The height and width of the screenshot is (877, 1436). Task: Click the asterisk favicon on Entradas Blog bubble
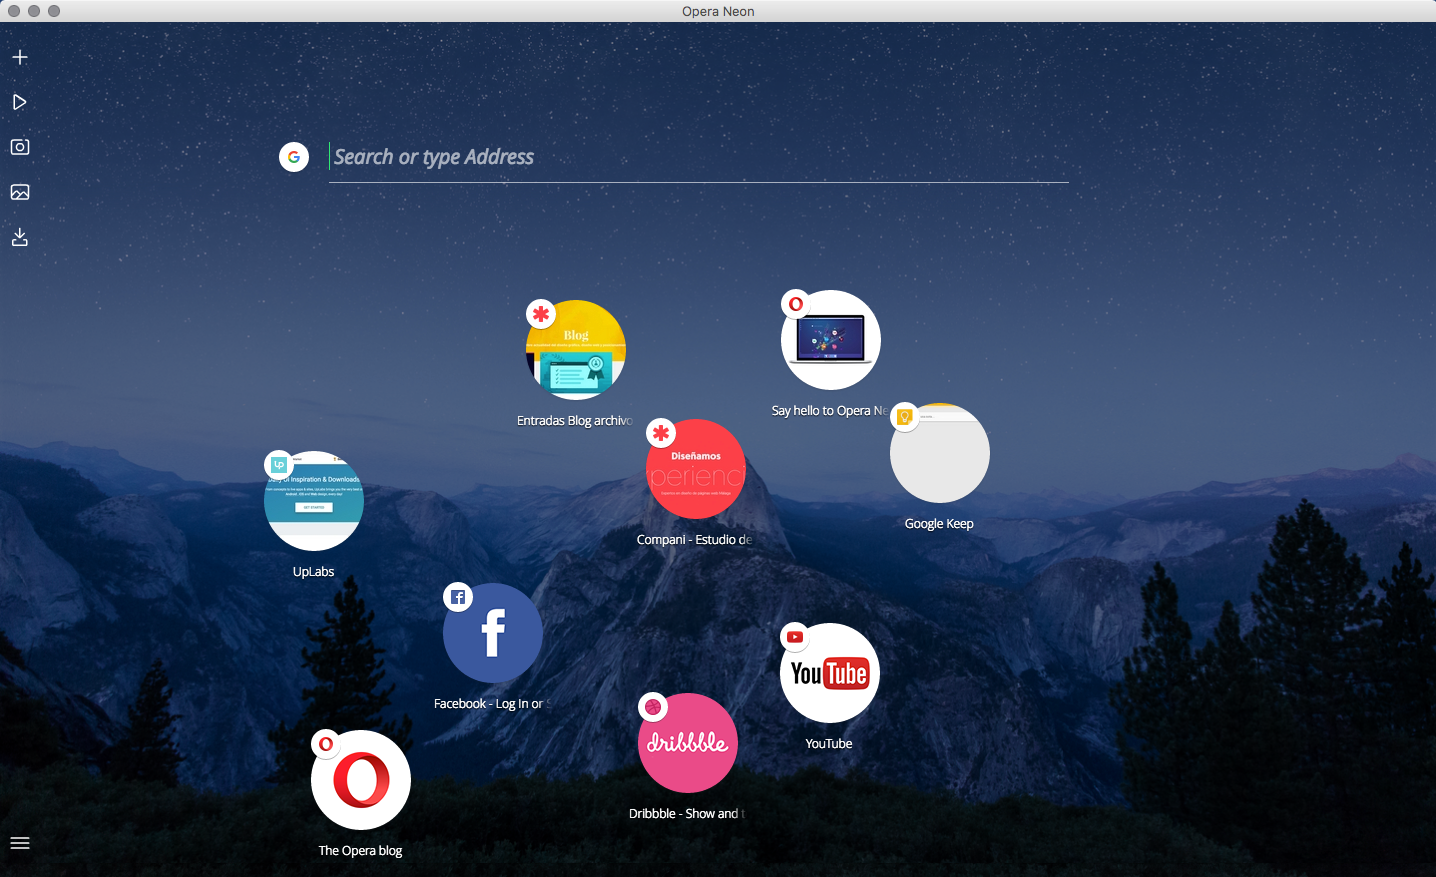click(x=541, y=314)
